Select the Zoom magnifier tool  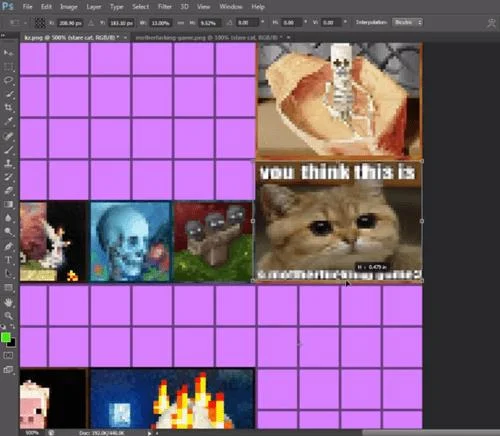click(x=8, y=316)
